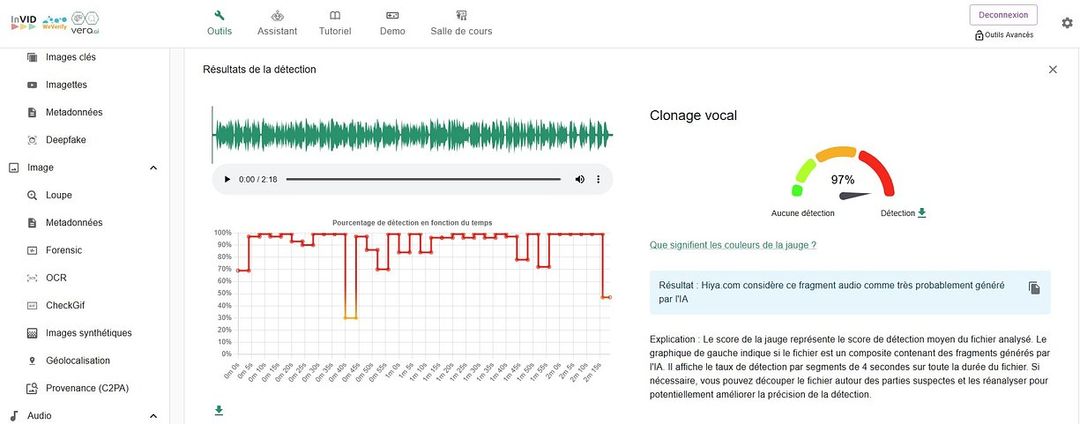Mute the audio player volume
The image size is (1080, 424).
pos(579,179)
